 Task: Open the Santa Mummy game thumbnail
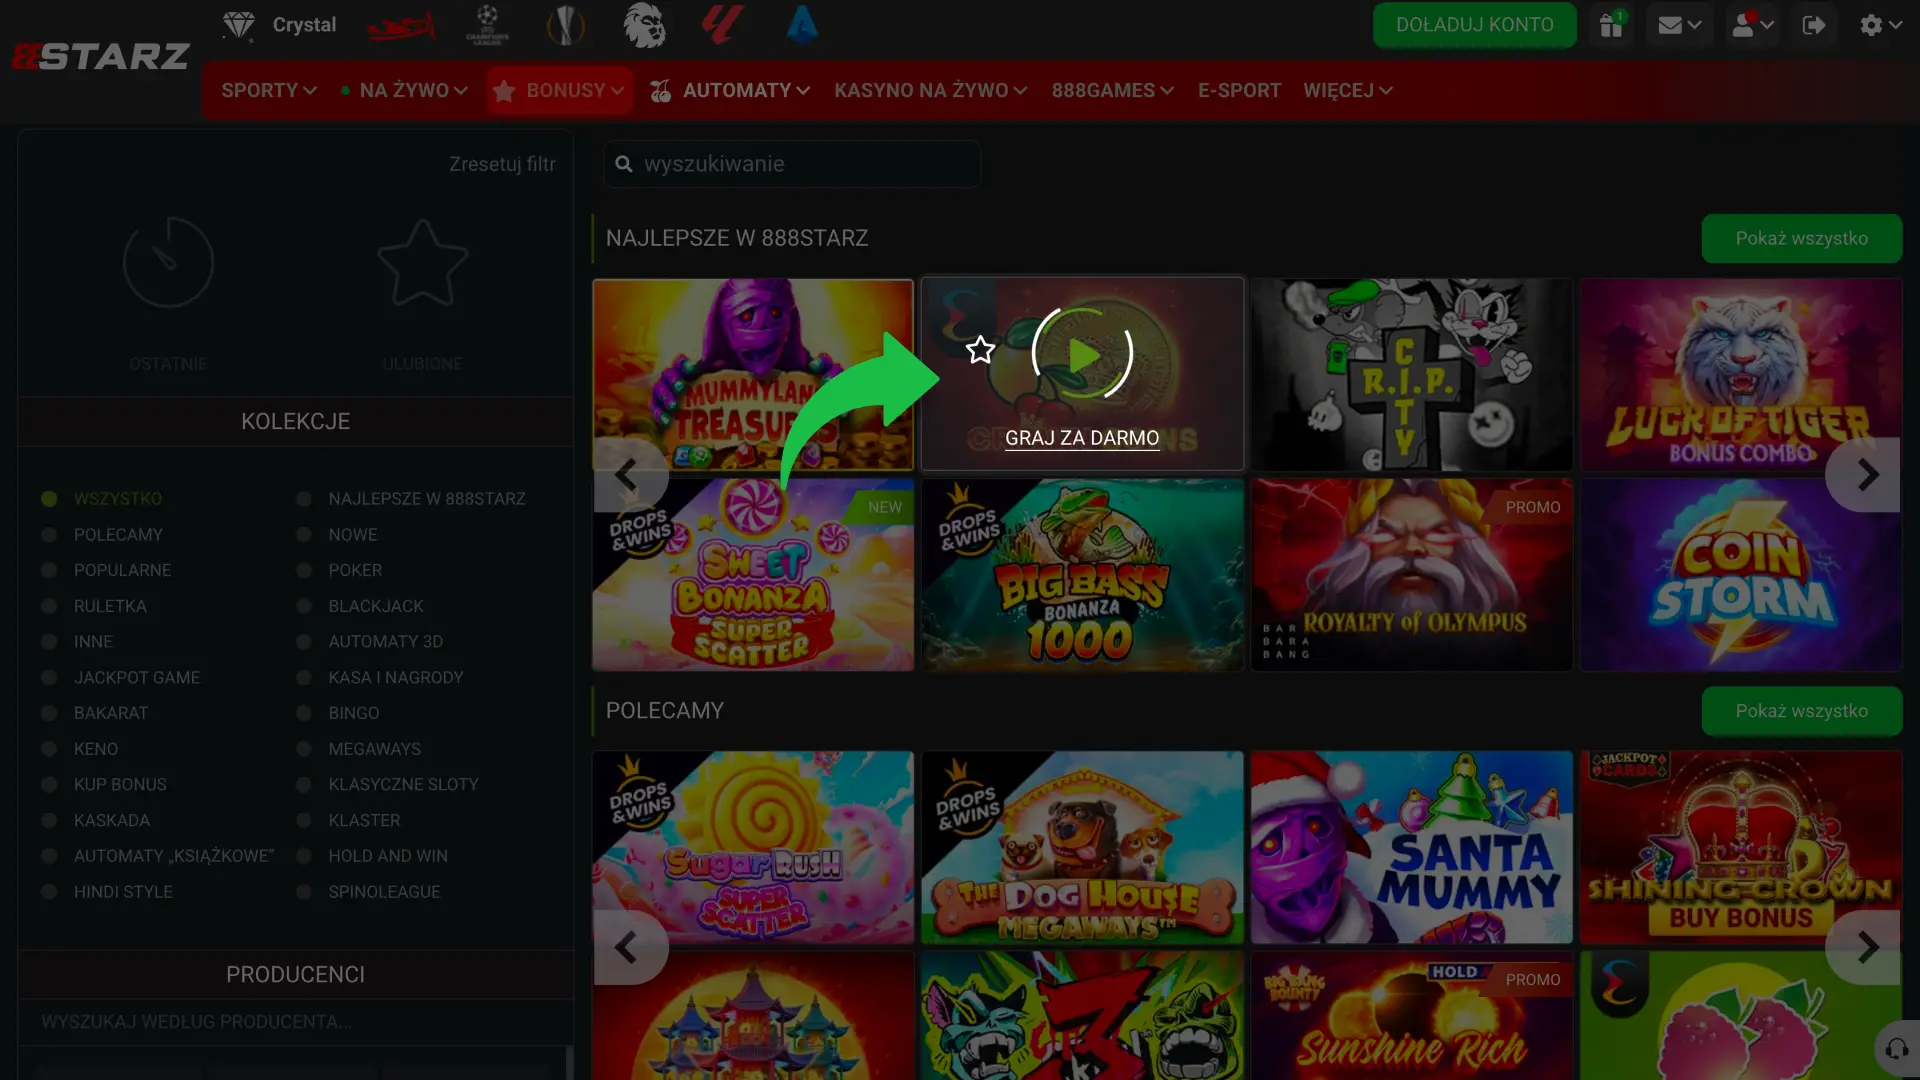tap(1411, 847)
